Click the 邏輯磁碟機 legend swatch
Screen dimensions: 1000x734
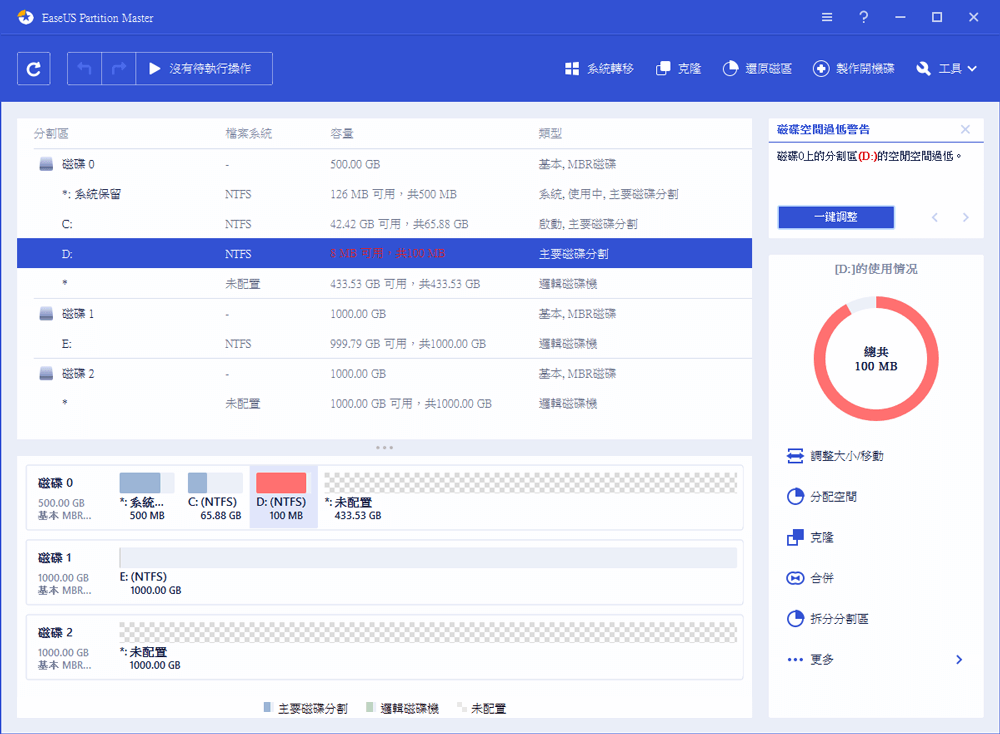point(370,707)
